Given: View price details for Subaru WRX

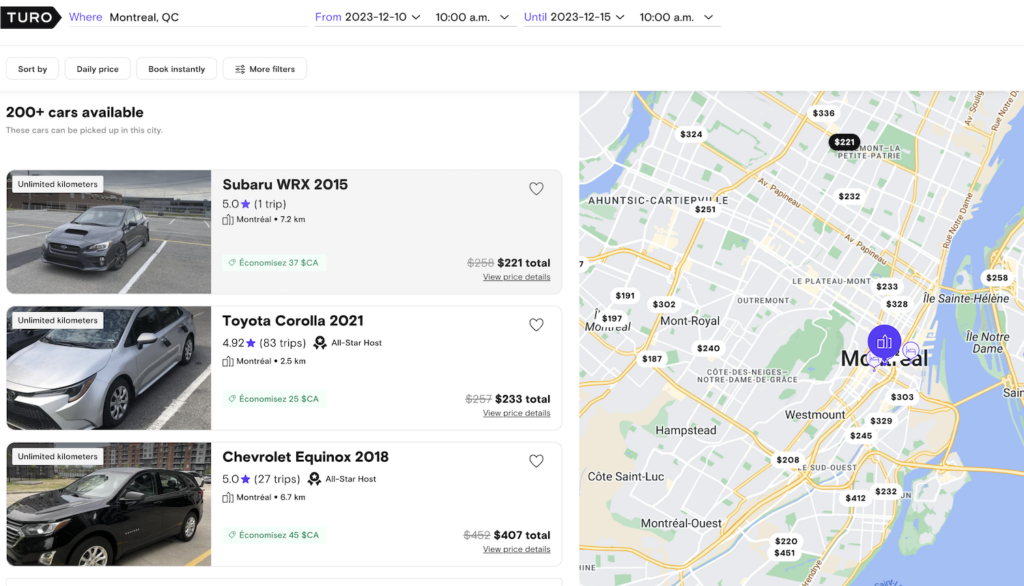Looking at the screenshot, I should click(516, 277).
